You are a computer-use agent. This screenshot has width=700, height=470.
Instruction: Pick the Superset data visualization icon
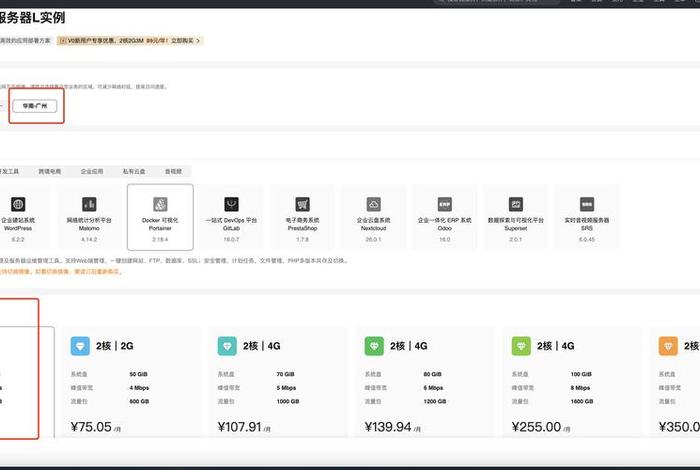tap(516, 204)
